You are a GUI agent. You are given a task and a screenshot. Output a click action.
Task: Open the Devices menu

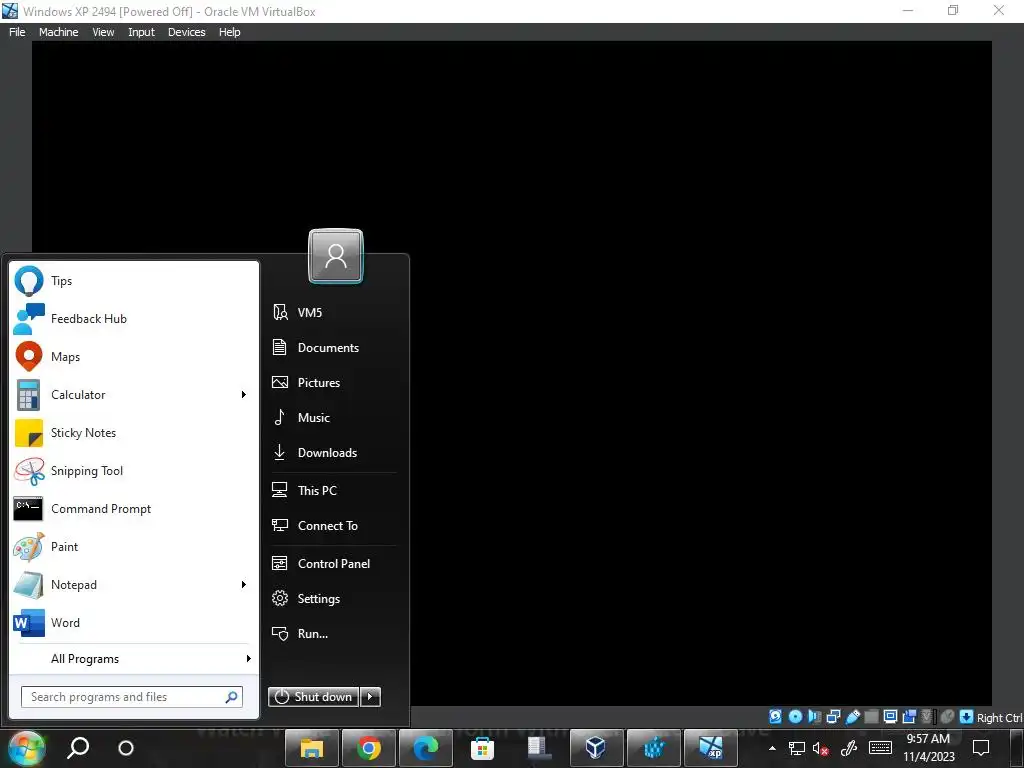coord(186,32)
